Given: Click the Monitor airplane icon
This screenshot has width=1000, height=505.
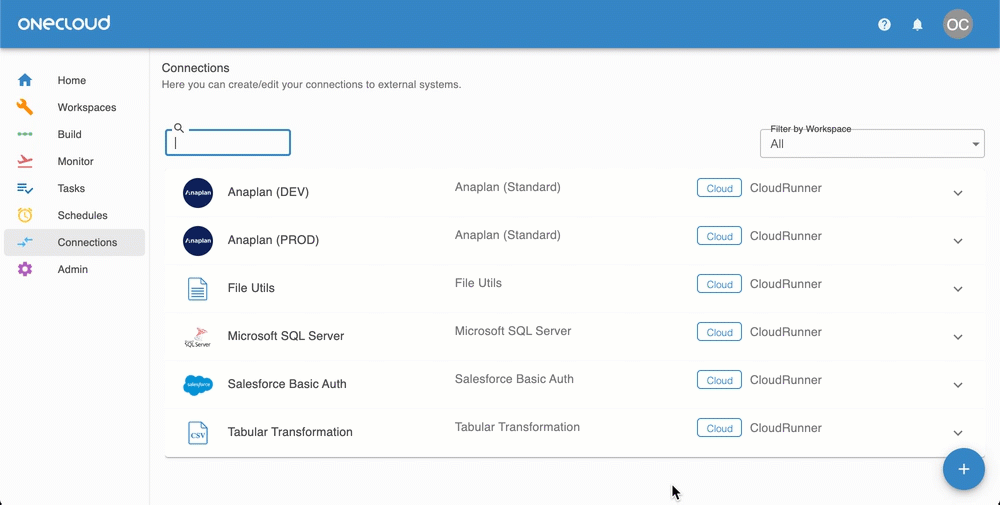Looking at the screenshot, I should click(x=25, y=161).
